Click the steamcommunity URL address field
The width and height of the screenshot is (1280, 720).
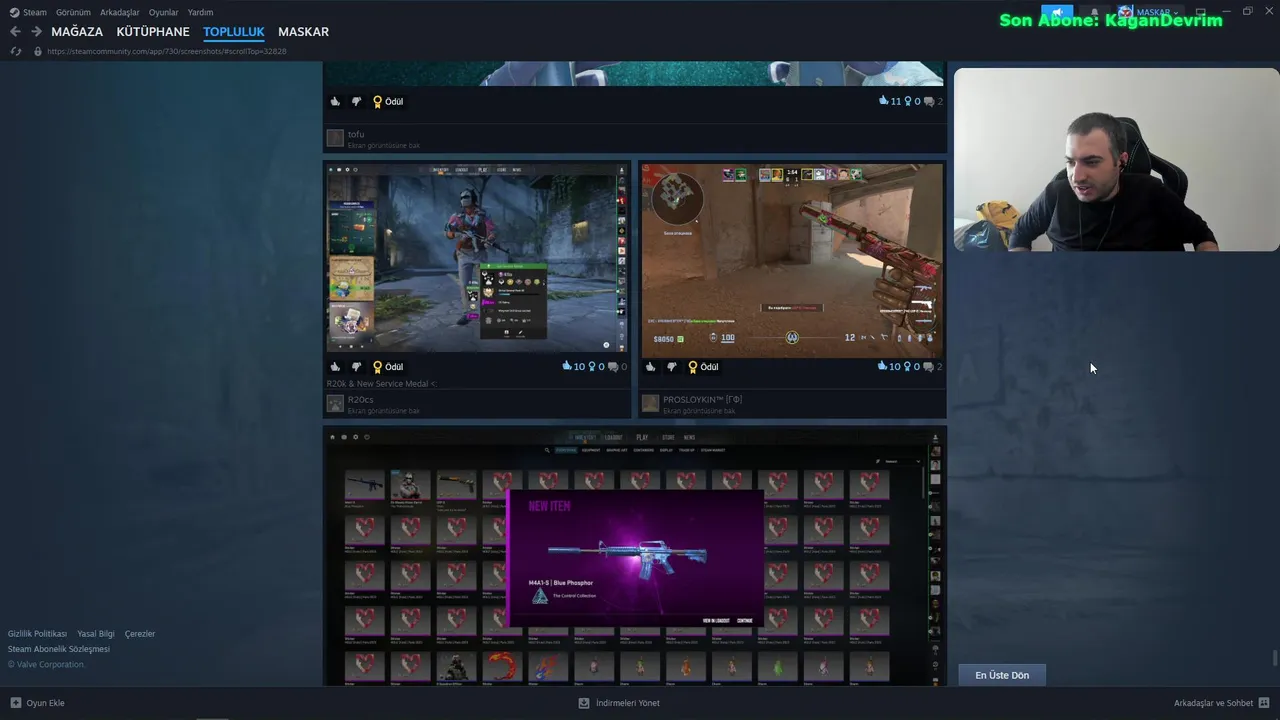(167, 51)
